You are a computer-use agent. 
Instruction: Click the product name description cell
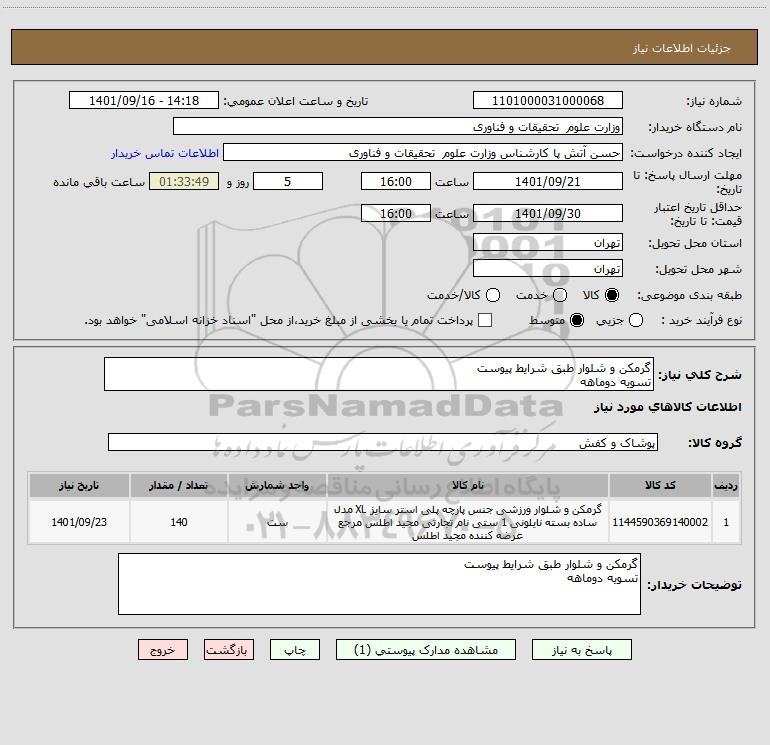468,522
